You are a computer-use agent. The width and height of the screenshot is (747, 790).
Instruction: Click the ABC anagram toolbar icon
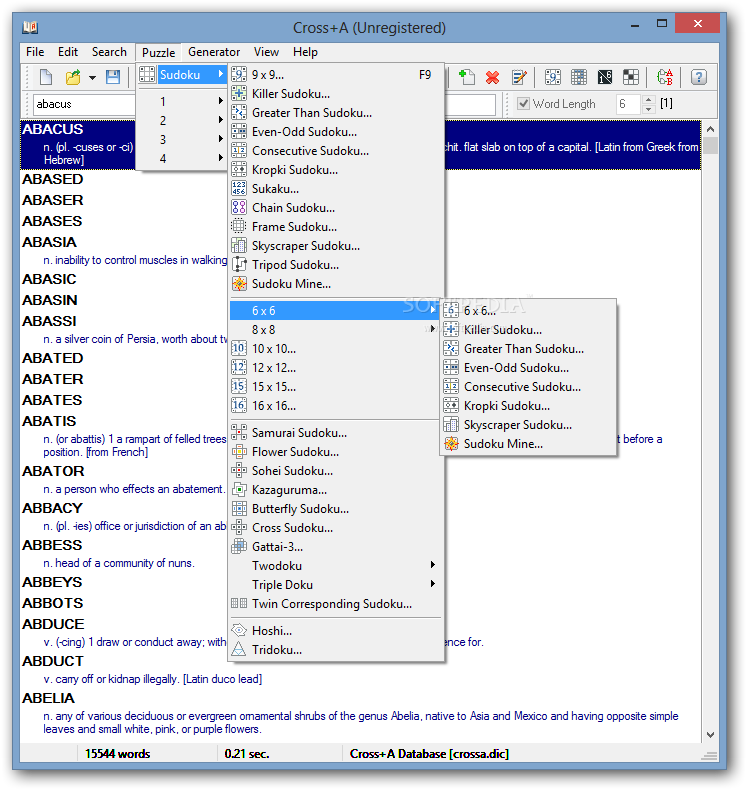[x=665, y=77]
